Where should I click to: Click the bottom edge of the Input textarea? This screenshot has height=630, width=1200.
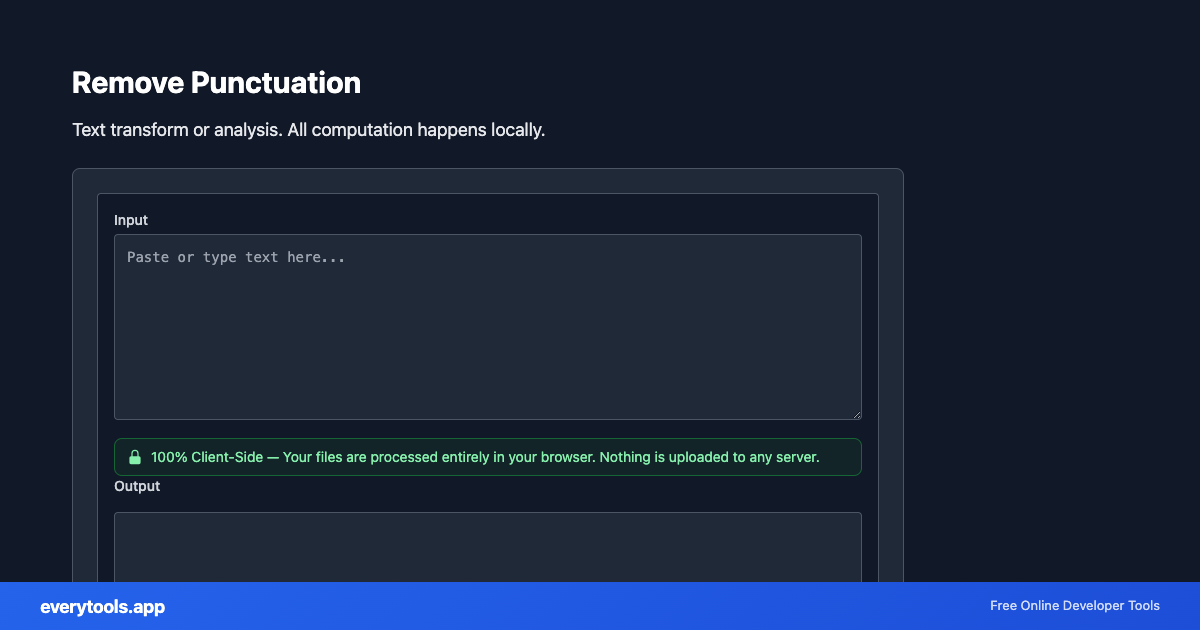(x=487, y=417)
